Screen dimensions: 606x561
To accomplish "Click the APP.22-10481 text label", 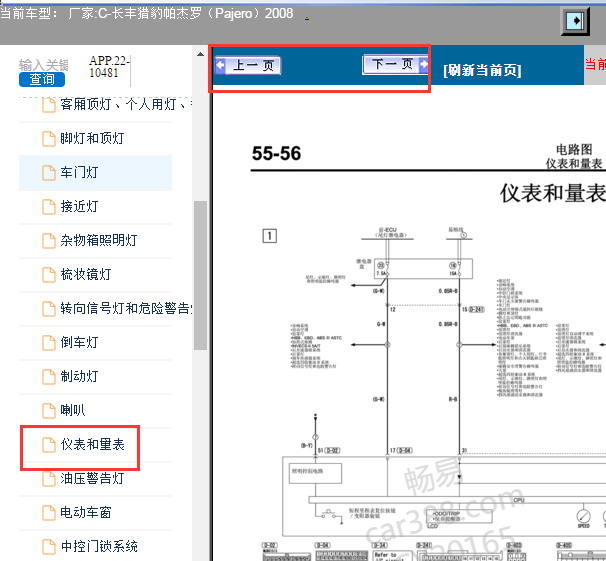I will [109, 66].
